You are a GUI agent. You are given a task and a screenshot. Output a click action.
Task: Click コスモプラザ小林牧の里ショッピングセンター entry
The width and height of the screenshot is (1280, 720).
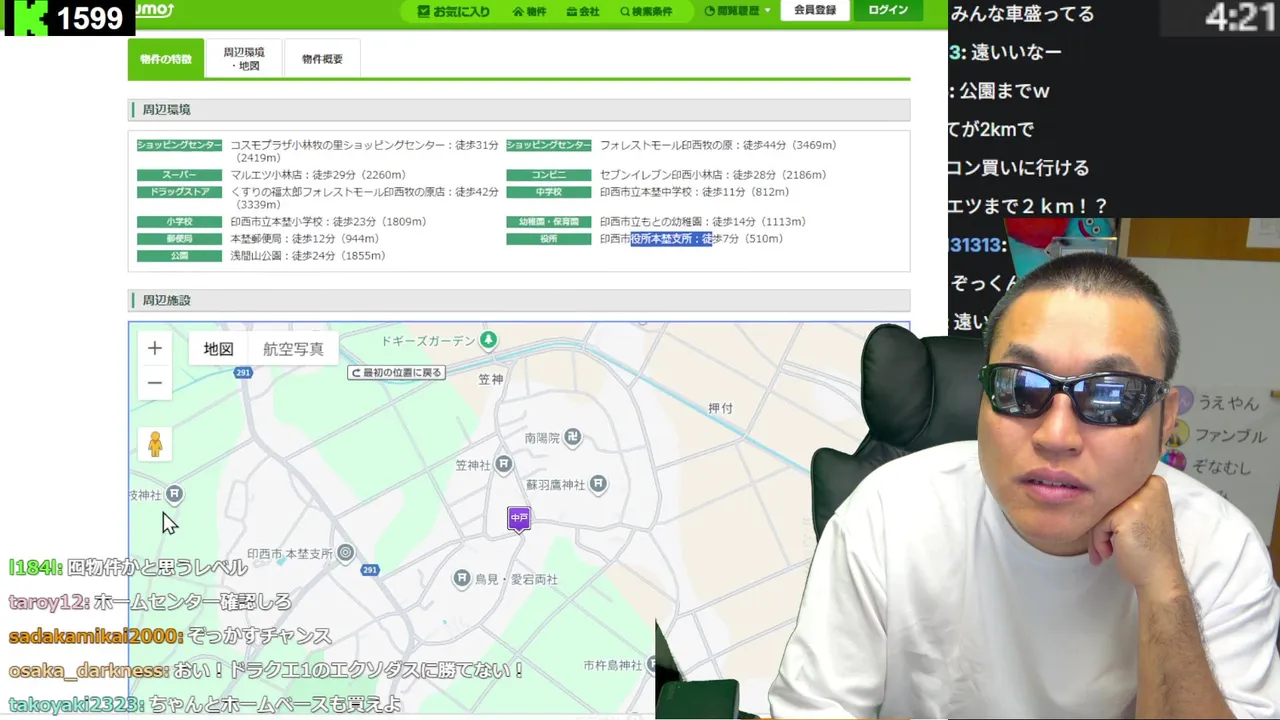pos(364,151)
